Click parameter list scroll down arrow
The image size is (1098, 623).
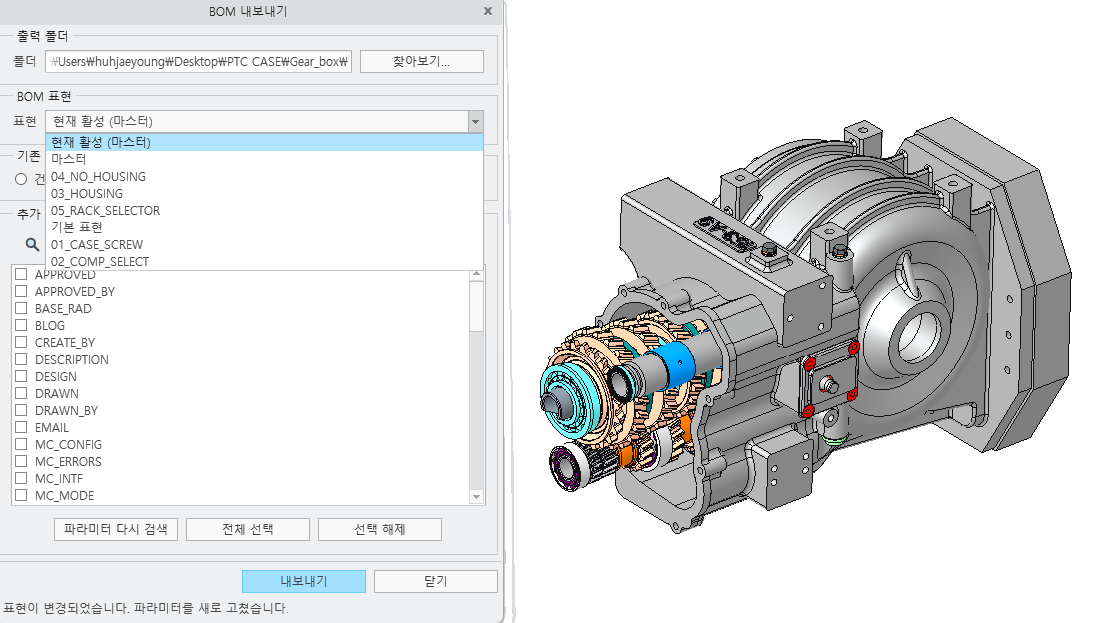point(477,497)
